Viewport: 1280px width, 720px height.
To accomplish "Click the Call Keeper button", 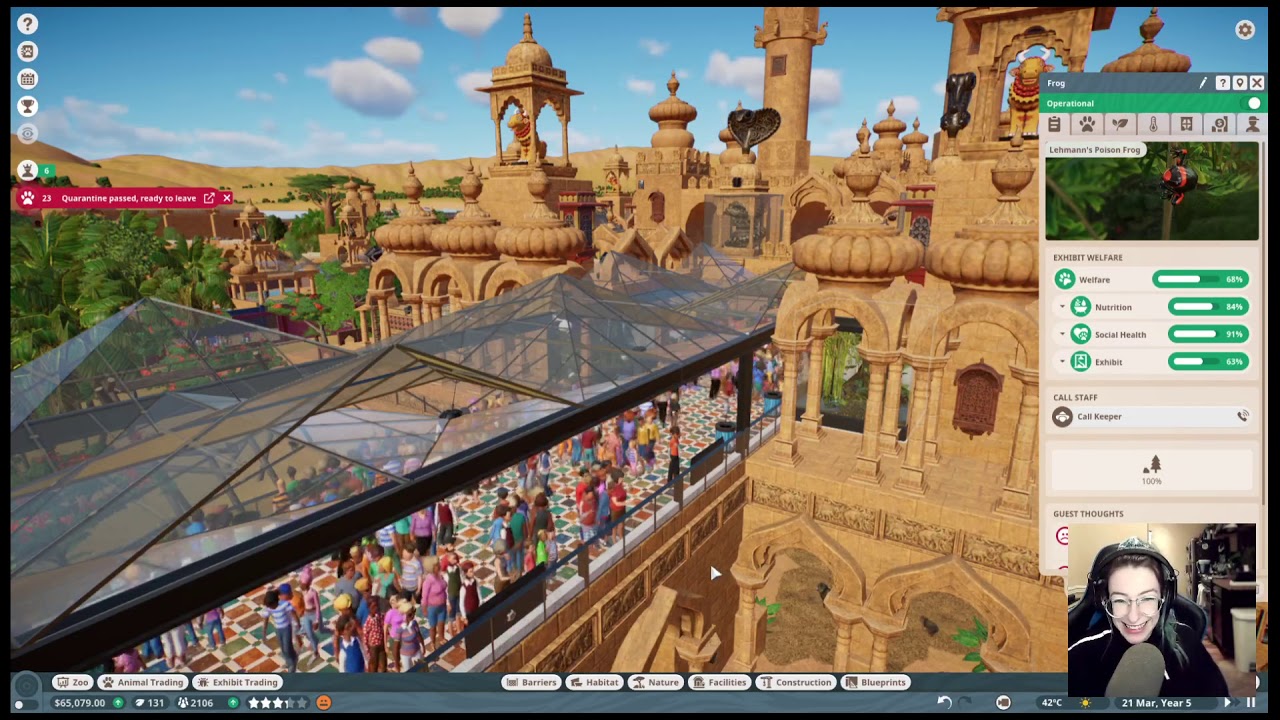I will click(1152, 416).
